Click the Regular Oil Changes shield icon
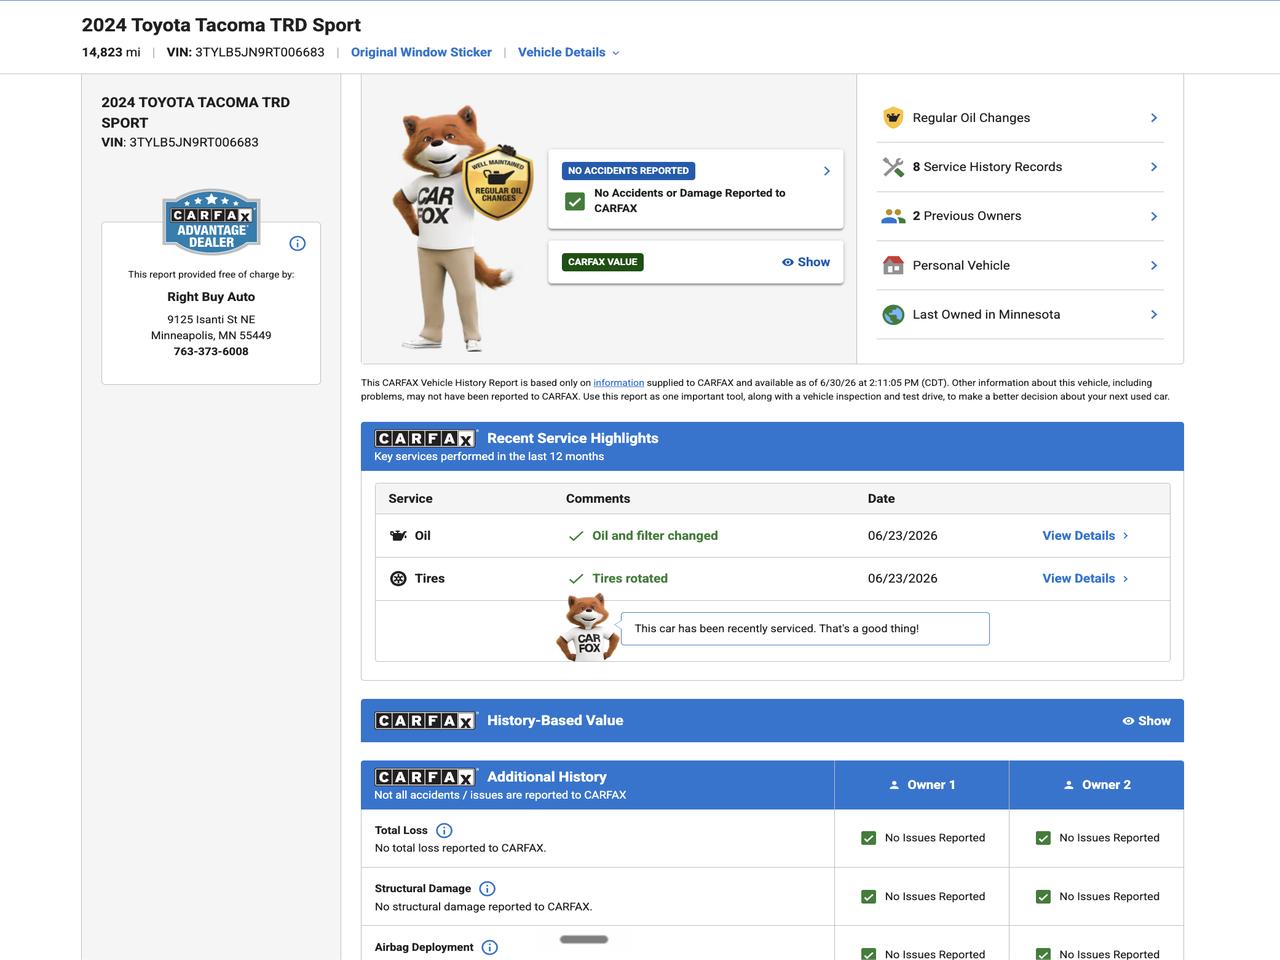1280x960 pixels. [893, 117]
